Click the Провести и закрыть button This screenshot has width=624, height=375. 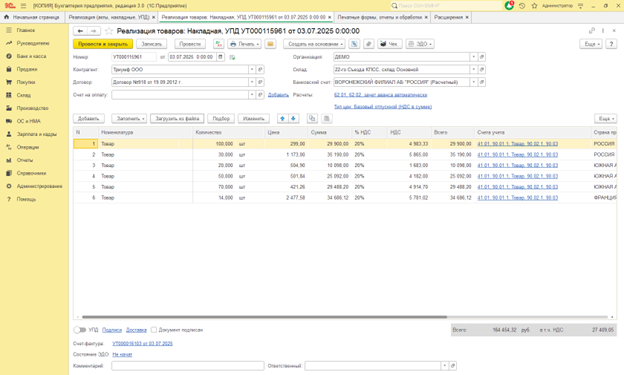coord(103,44)
